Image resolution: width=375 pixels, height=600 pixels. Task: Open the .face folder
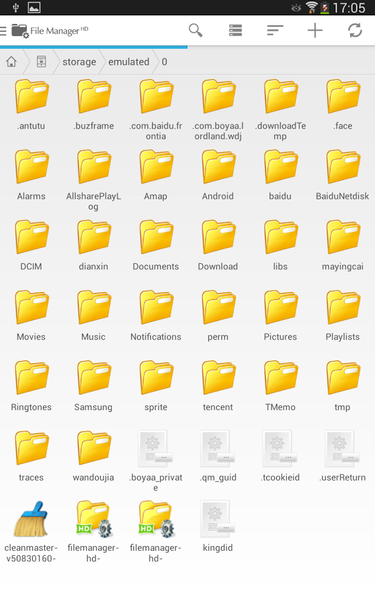pos(343,103)
